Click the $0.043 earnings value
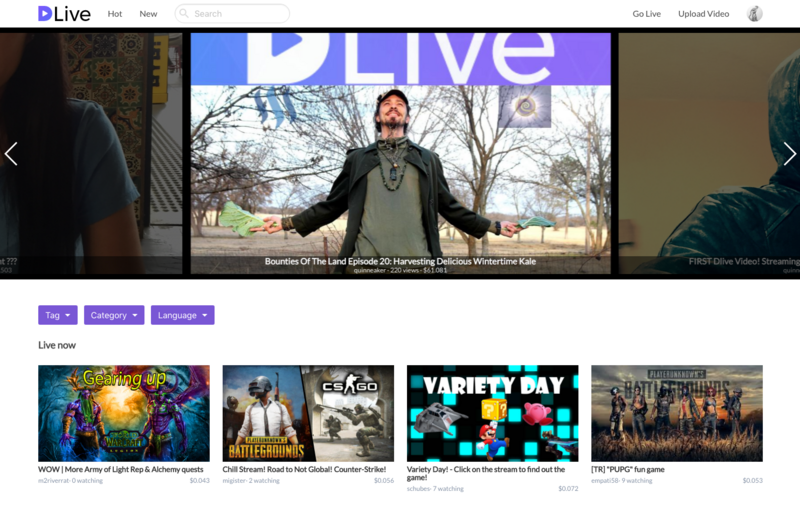 (199, 481)
